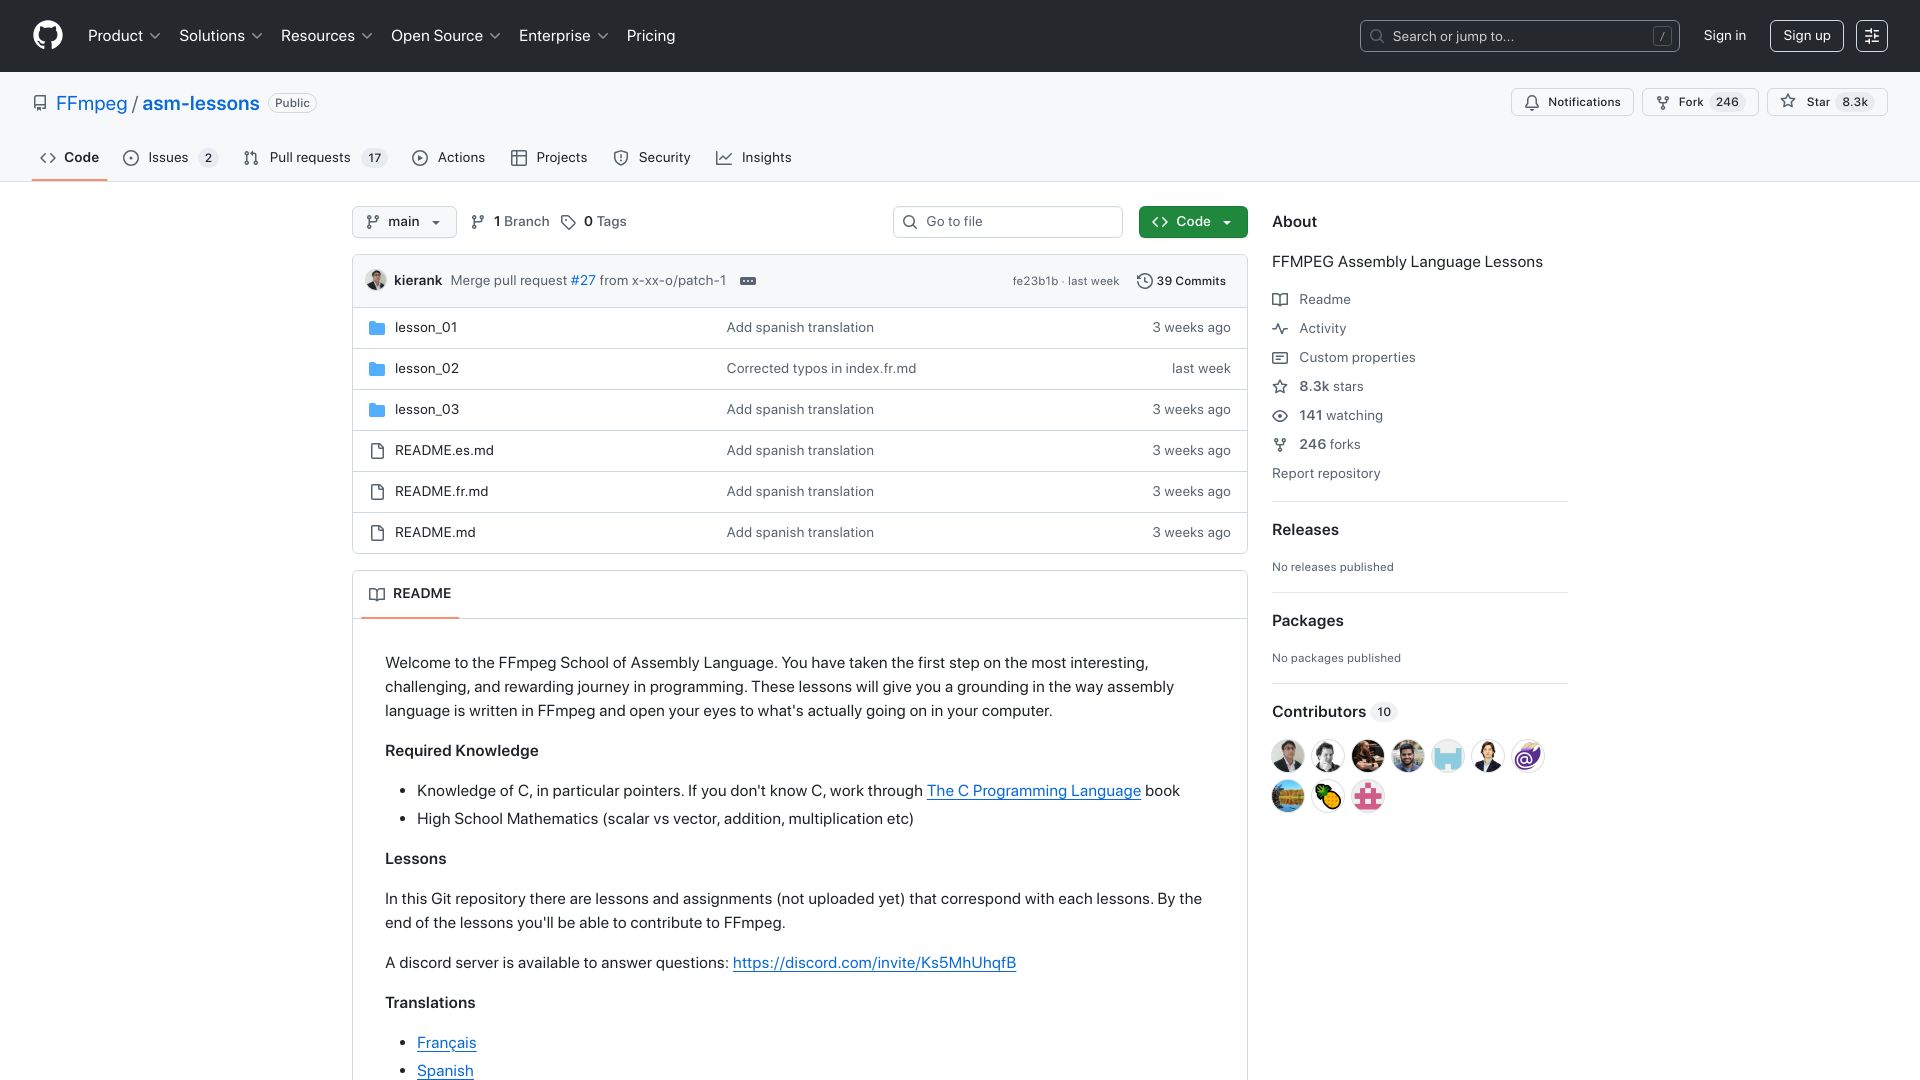The width and height of the screenshot is (1920, 1080).
Task: Click the star icon on the Star button
Action: point(1788,102)
